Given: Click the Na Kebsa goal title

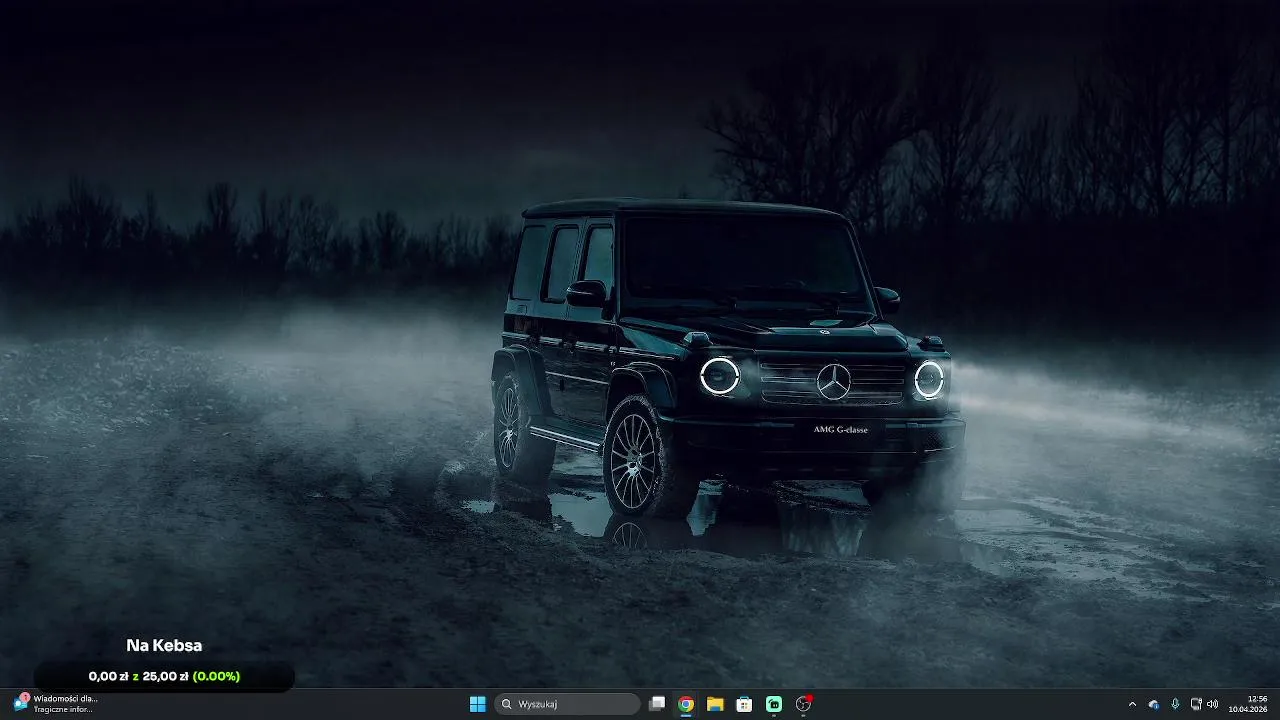Looking at the screenshot, I should click(164, 646).
